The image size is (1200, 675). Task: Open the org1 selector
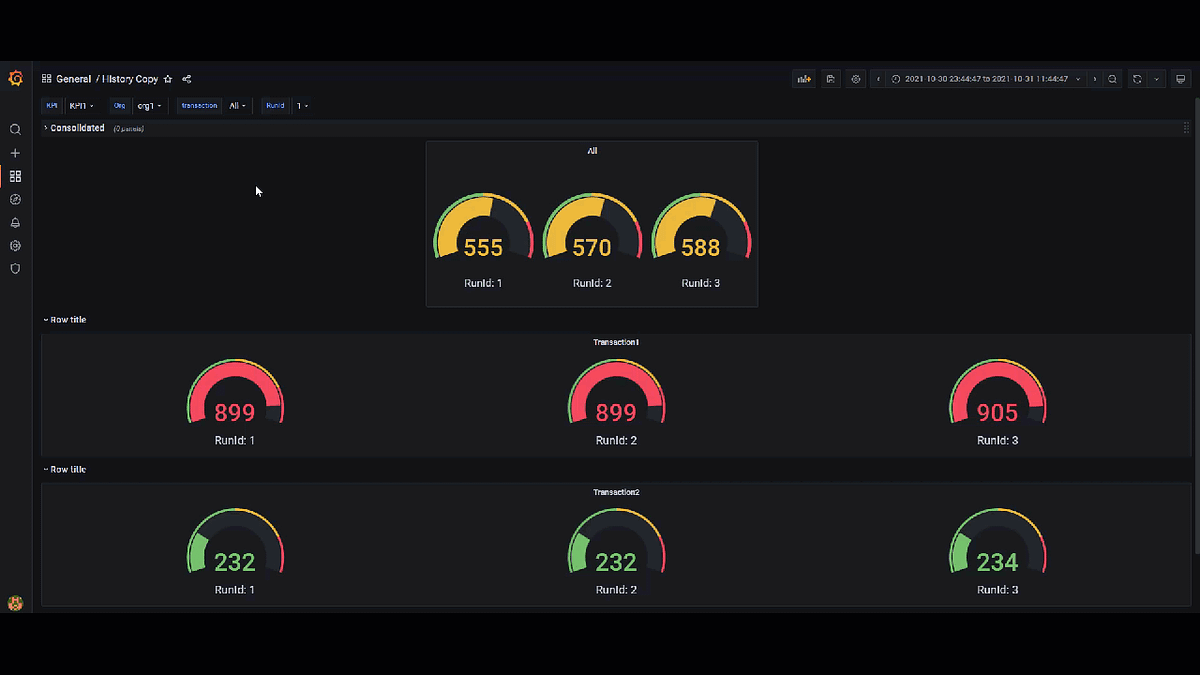148,105
